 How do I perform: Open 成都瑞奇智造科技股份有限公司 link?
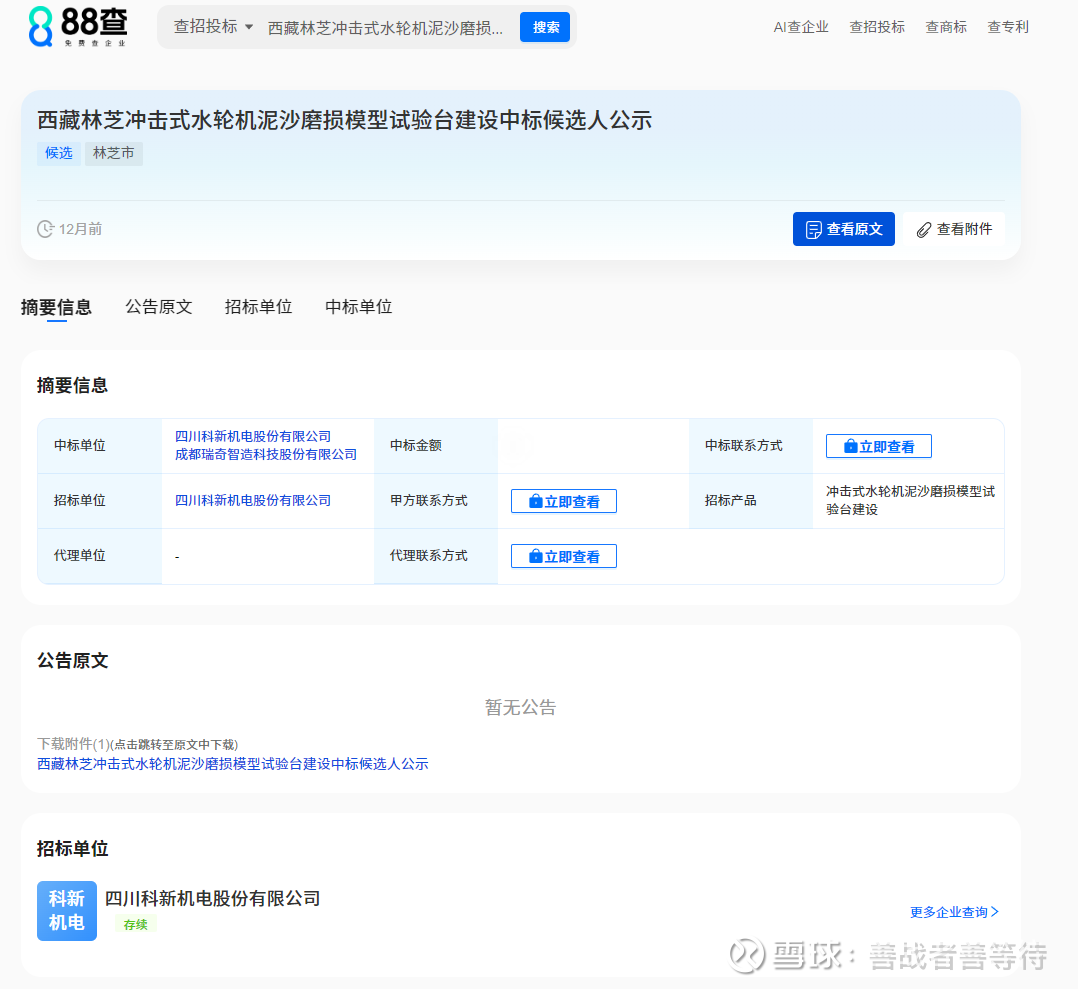pyautogui.click(x=266, y=454)
